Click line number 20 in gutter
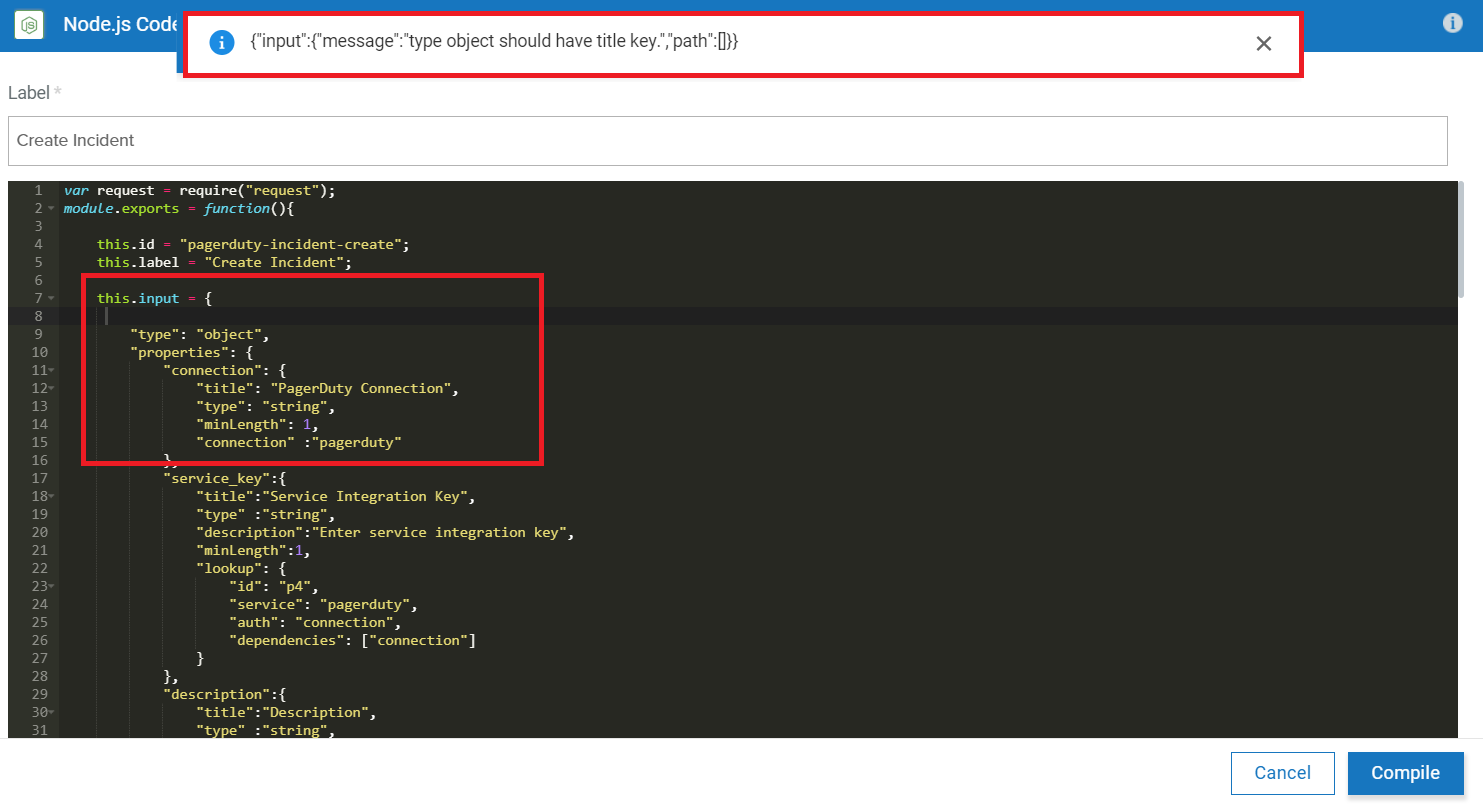The height and width of the screenshot is (805, 1483). coord(38,532)
